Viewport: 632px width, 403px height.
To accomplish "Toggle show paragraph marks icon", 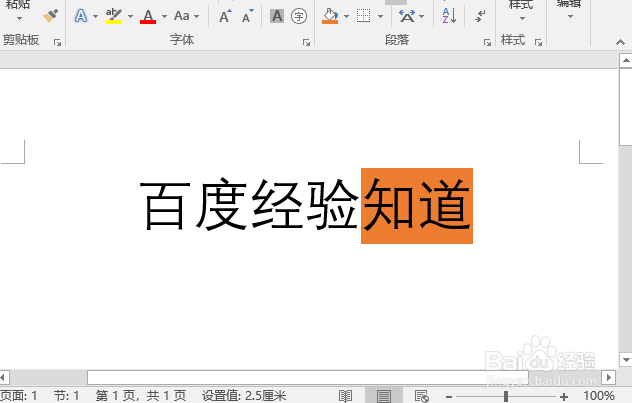I will pos(480,16).
